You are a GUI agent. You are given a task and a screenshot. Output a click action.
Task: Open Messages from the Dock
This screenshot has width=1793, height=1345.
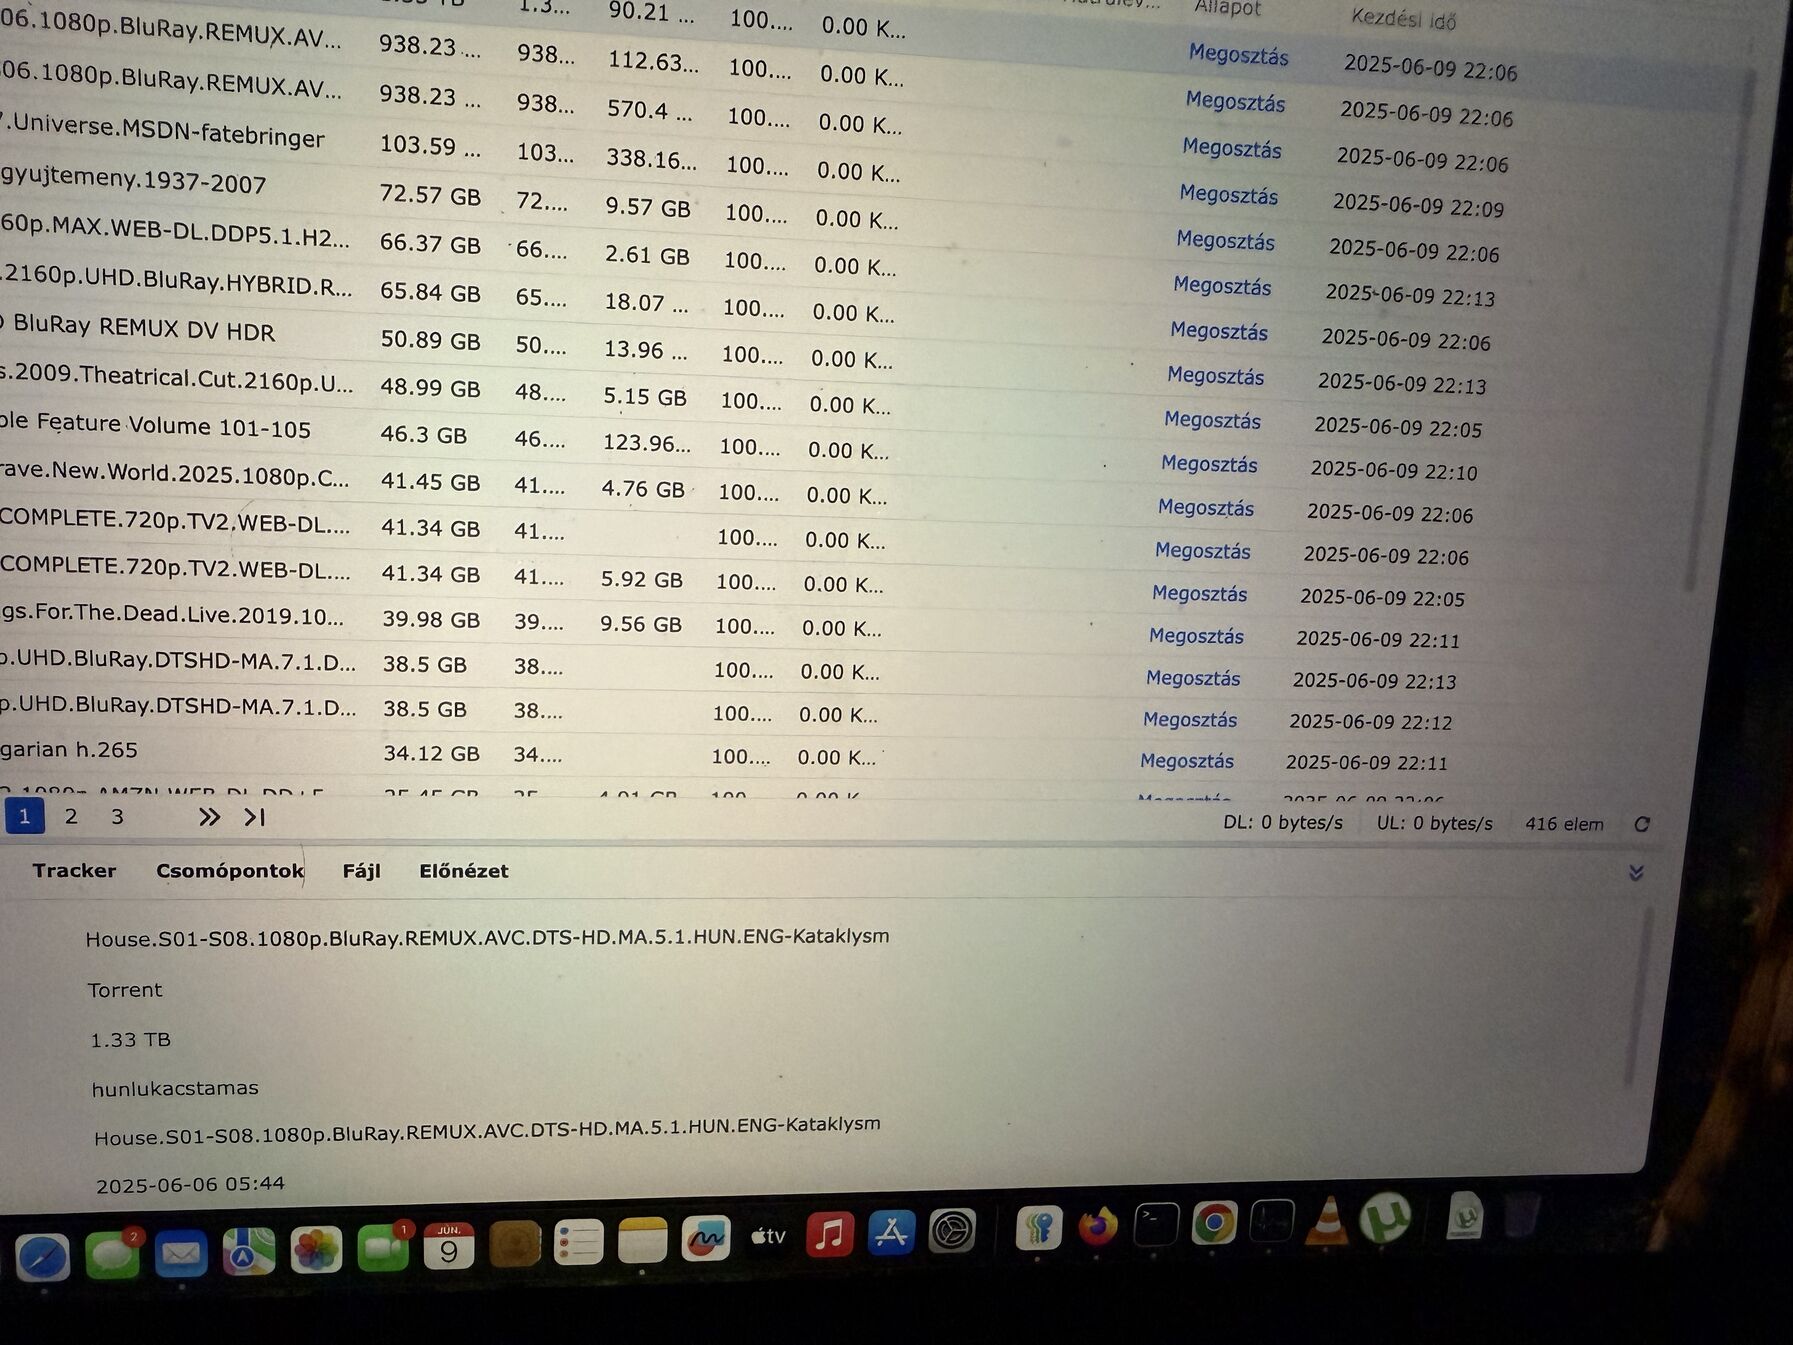pyautogui.click(x=112, y=1254)
